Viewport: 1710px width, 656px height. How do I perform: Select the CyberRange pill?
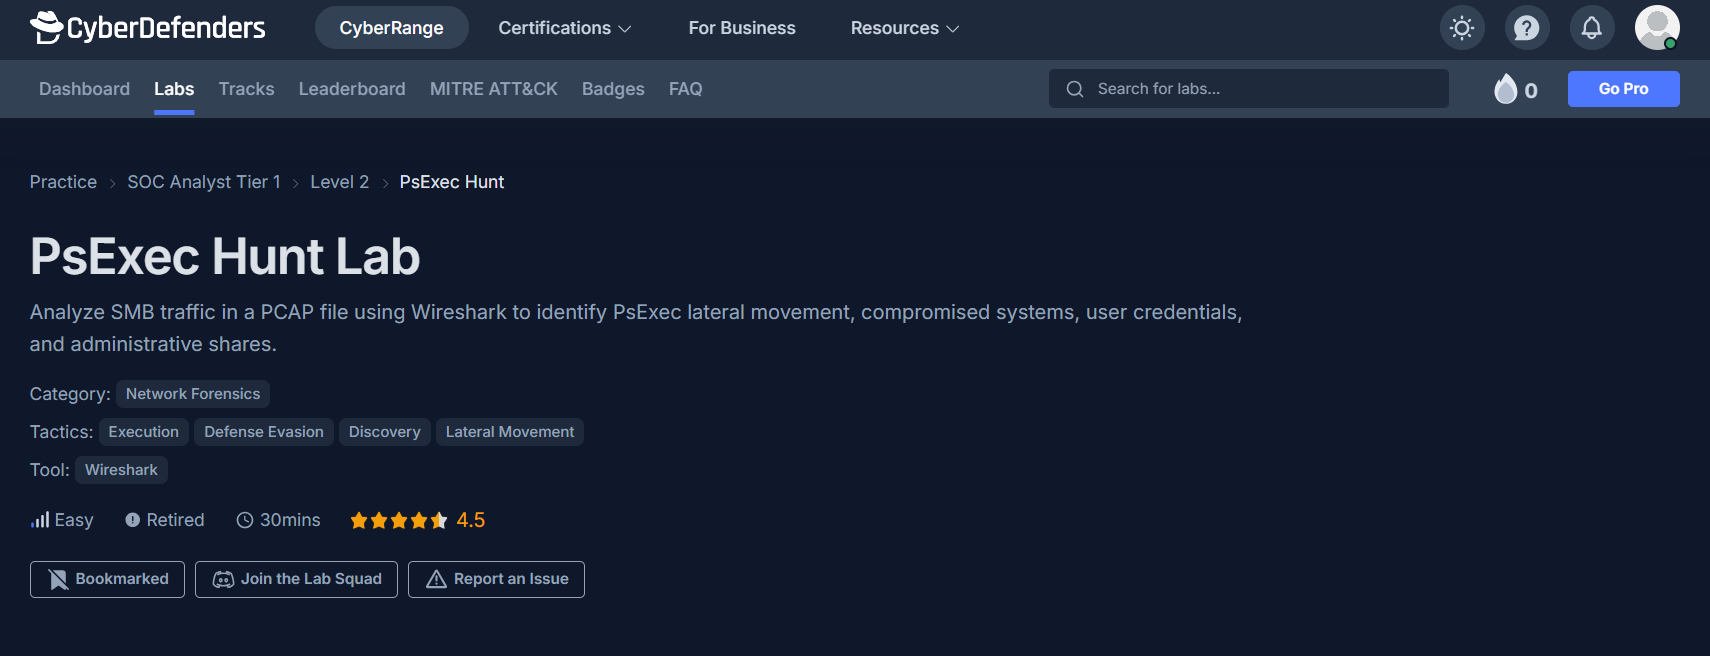[x=392, y=28]
